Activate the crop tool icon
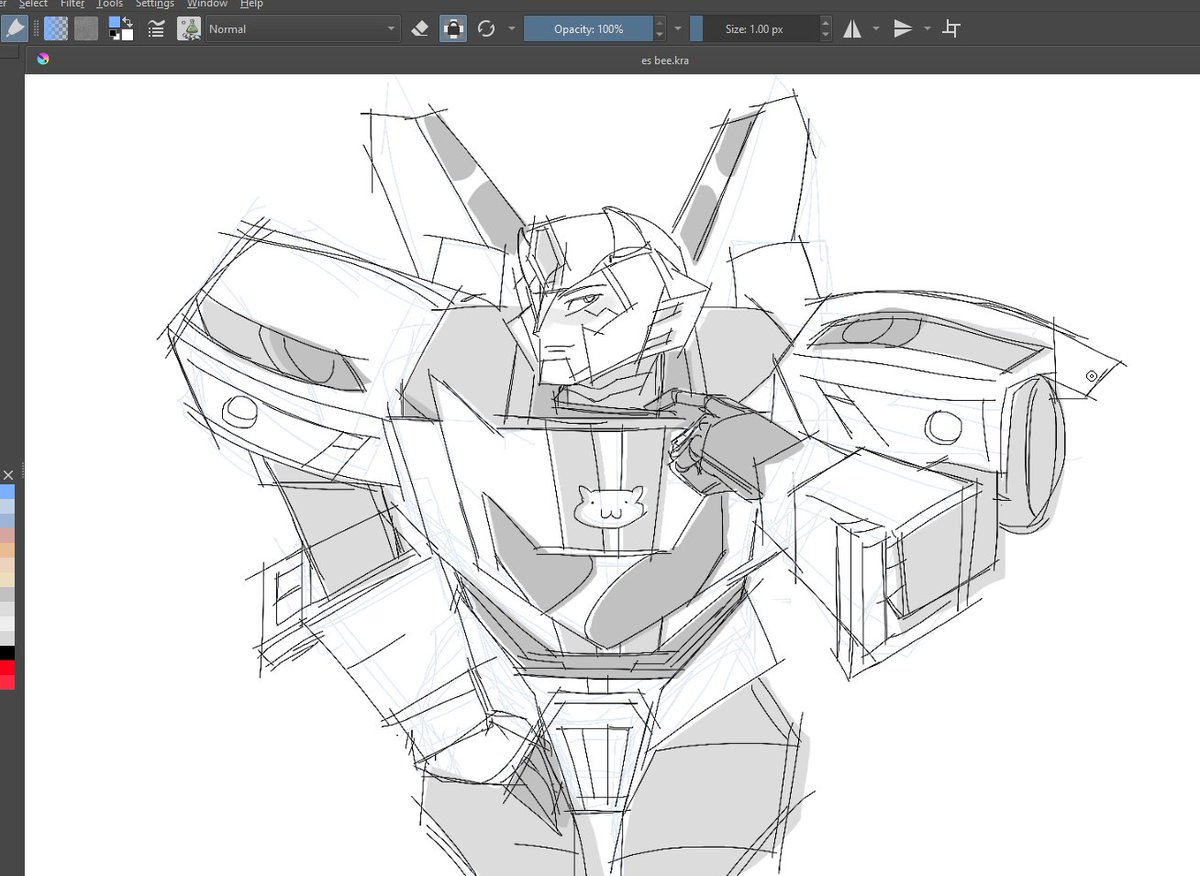Viewport: 1200px width, 876px height. pyautogui.click(x=952, y=29)
